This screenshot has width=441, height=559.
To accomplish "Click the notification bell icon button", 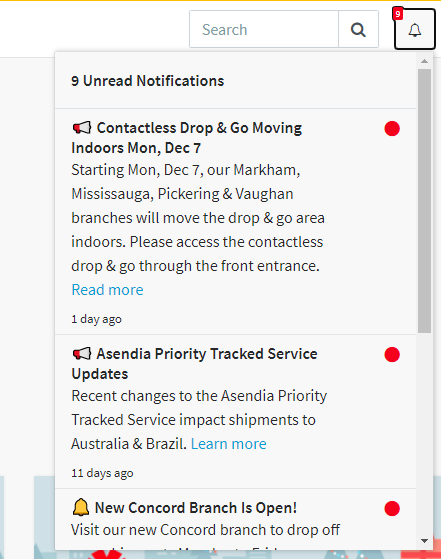I will tap(415, 29).
